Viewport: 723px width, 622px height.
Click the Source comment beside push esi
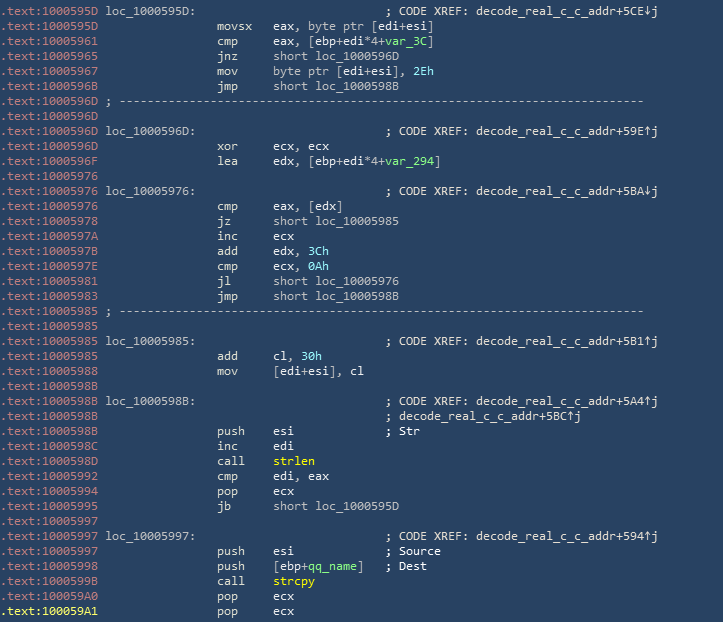coord(419,551)
